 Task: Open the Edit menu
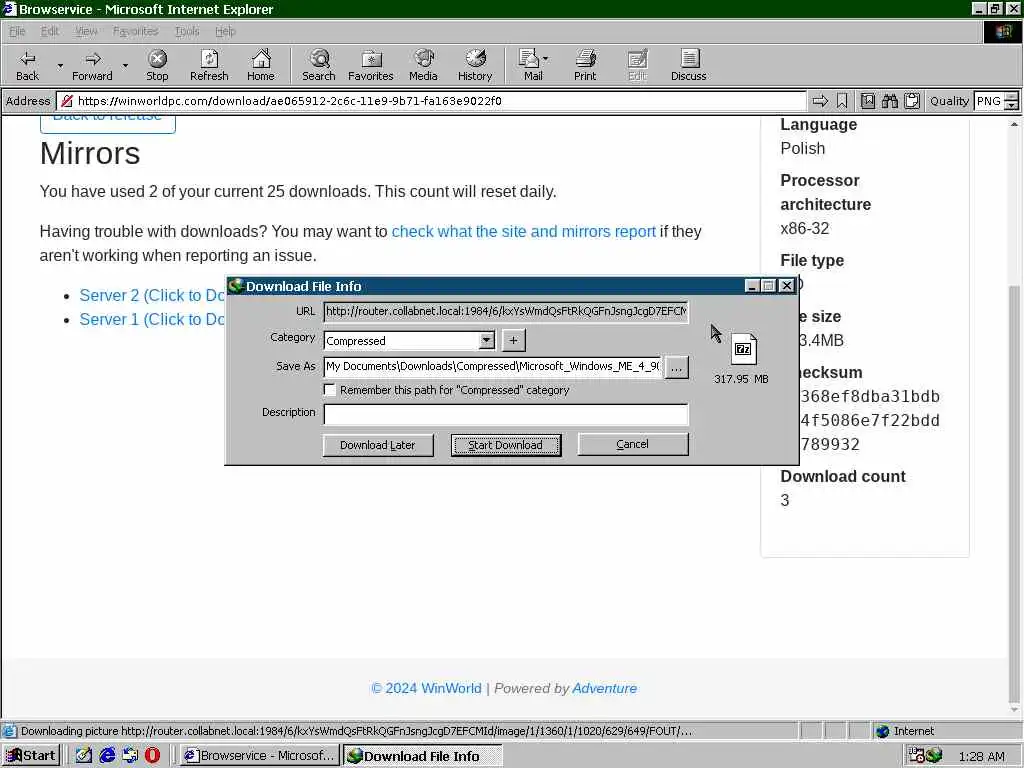pos(50,31)
